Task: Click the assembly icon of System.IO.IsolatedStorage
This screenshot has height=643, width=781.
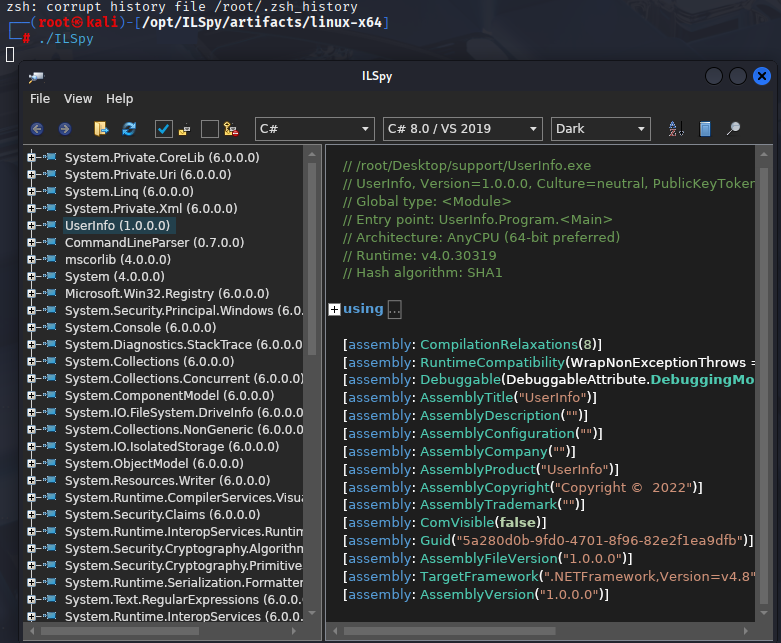Action: (x=50, y=446)
